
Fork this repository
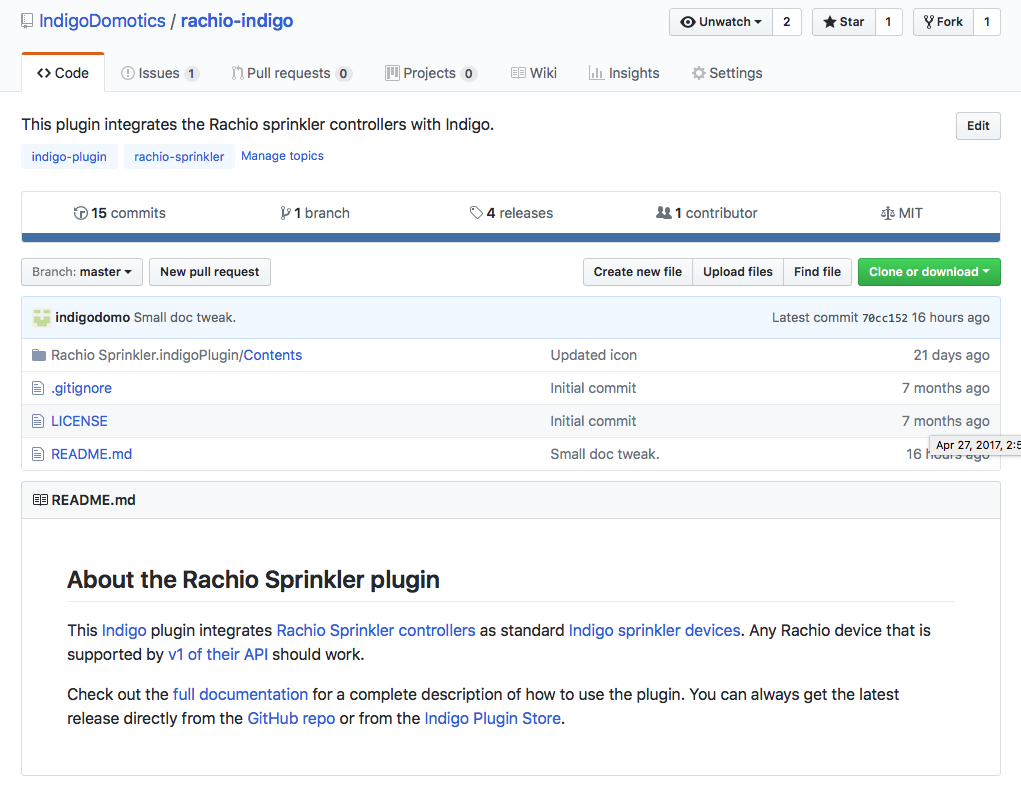(943, 22)
